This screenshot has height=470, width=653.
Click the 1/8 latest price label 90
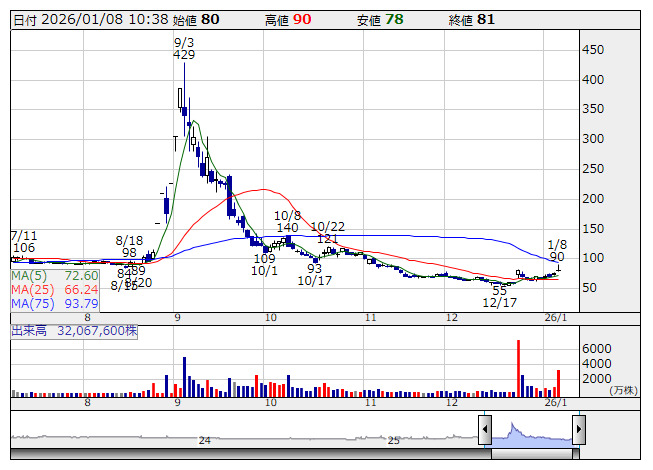point(558,257)
